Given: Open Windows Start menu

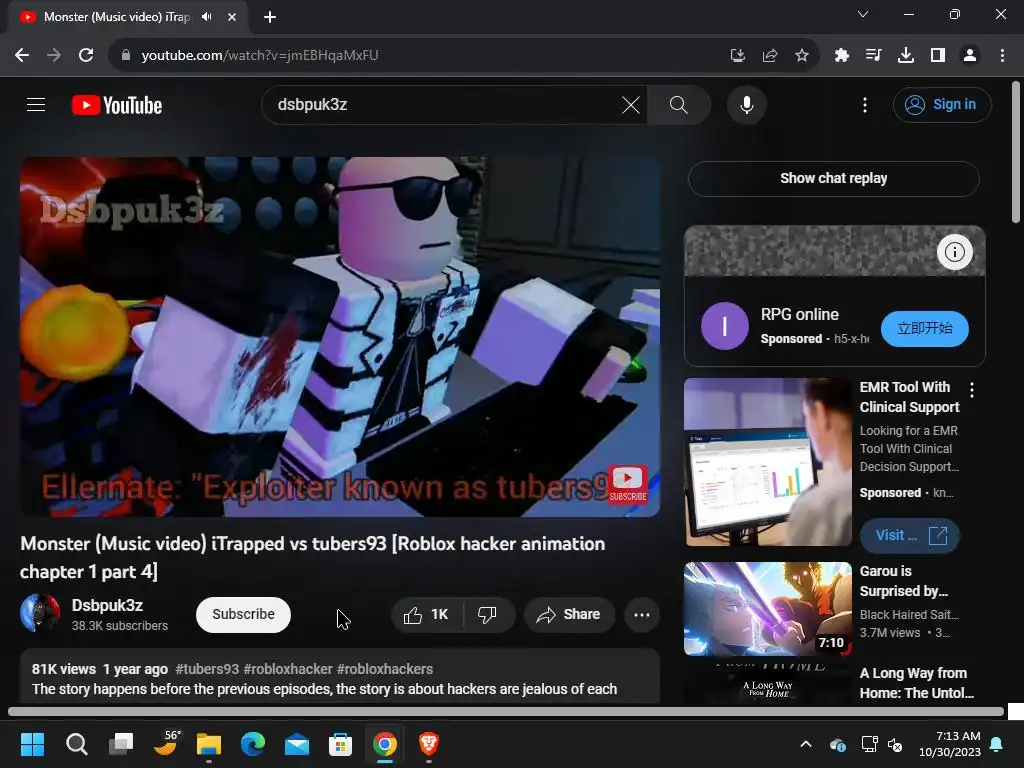Looking at the screenshot, I should pyautogui.click(x=32, y=744).
